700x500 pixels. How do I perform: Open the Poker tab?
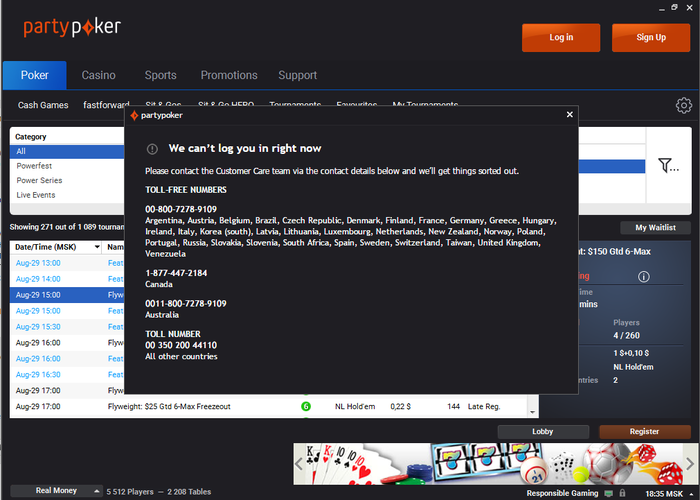point(35,75)
